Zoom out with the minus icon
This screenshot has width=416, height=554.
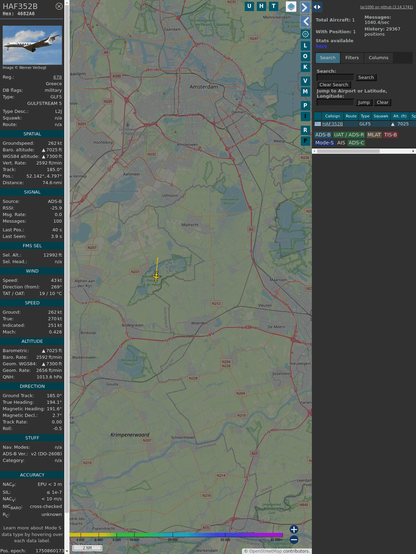pyautogui.click(x=294, y=540)
